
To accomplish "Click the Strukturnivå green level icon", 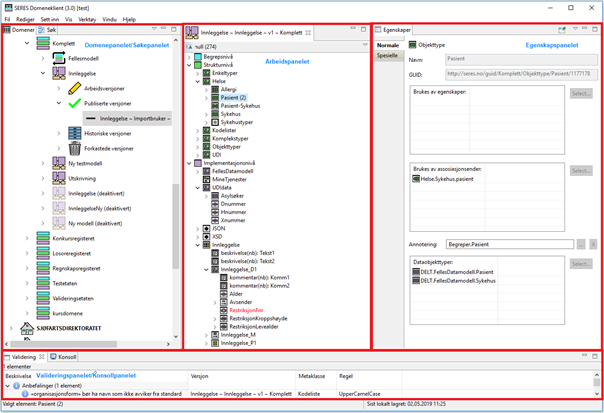I will point(198,65).
